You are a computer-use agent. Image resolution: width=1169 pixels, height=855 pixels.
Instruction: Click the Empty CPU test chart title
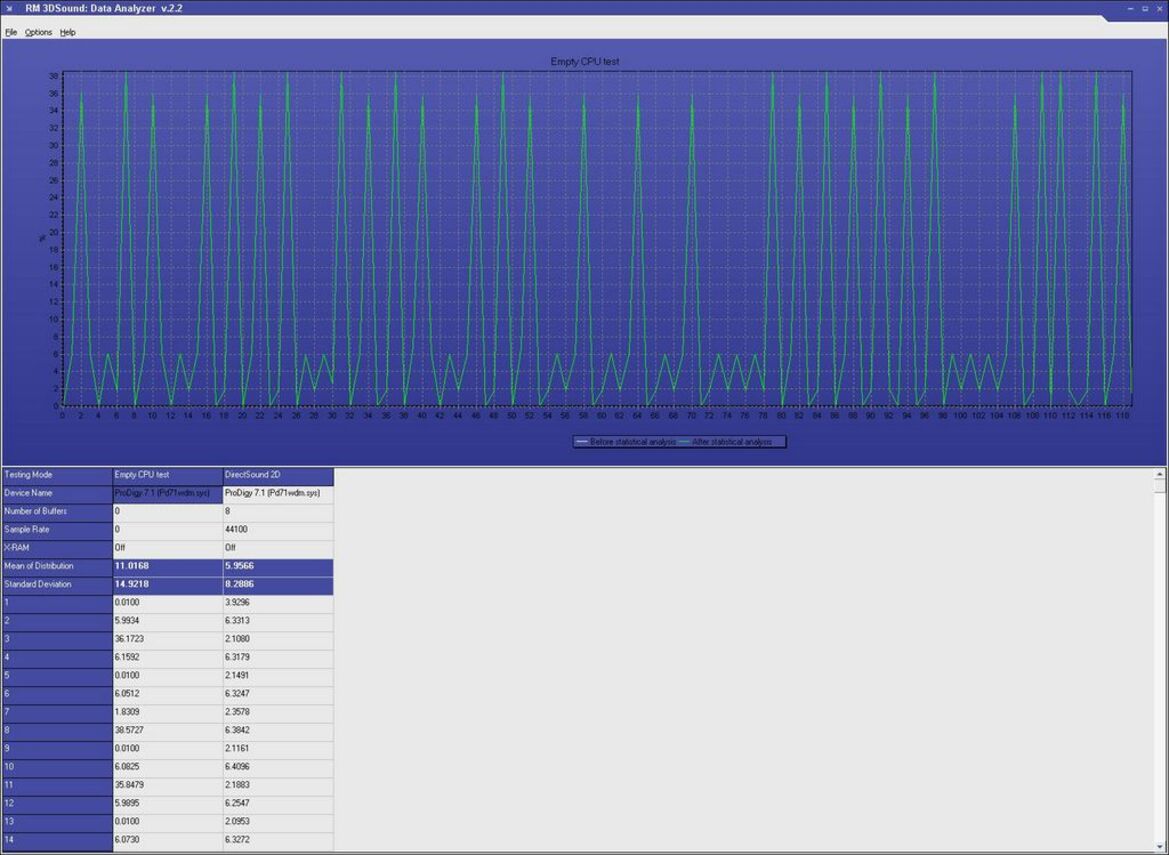pyautogui.click(x=584, y=62)
